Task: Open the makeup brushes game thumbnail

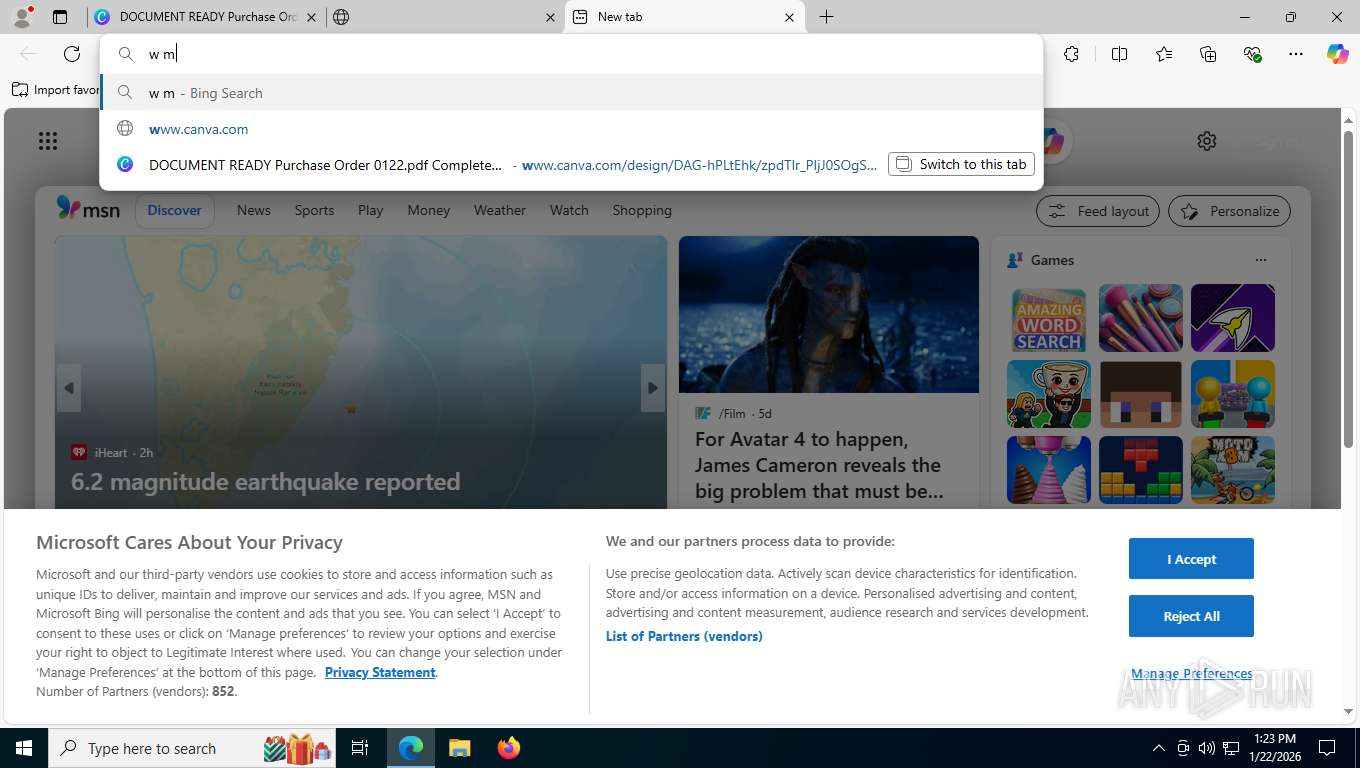Action: click(1141, 318)
